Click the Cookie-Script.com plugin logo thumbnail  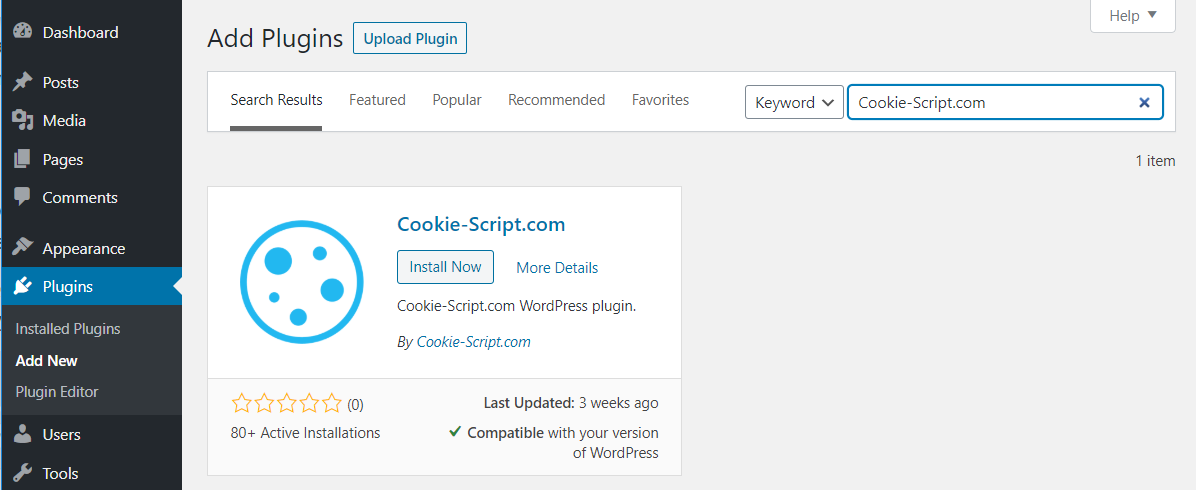(301, 282)
